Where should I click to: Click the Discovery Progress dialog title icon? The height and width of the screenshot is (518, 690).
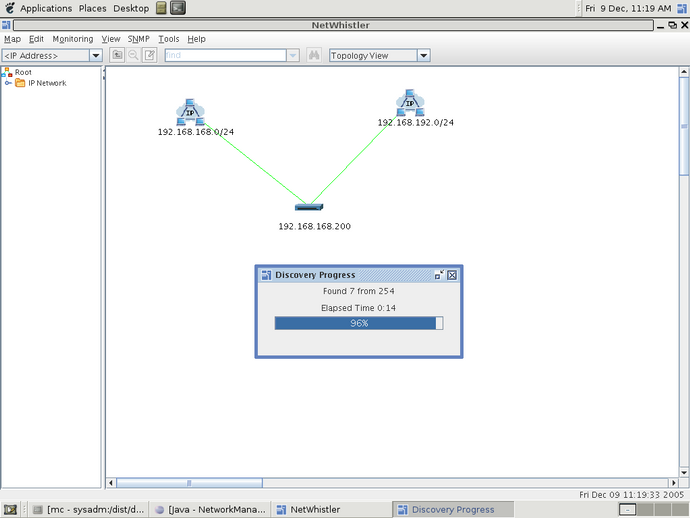[x=266, y=275]
